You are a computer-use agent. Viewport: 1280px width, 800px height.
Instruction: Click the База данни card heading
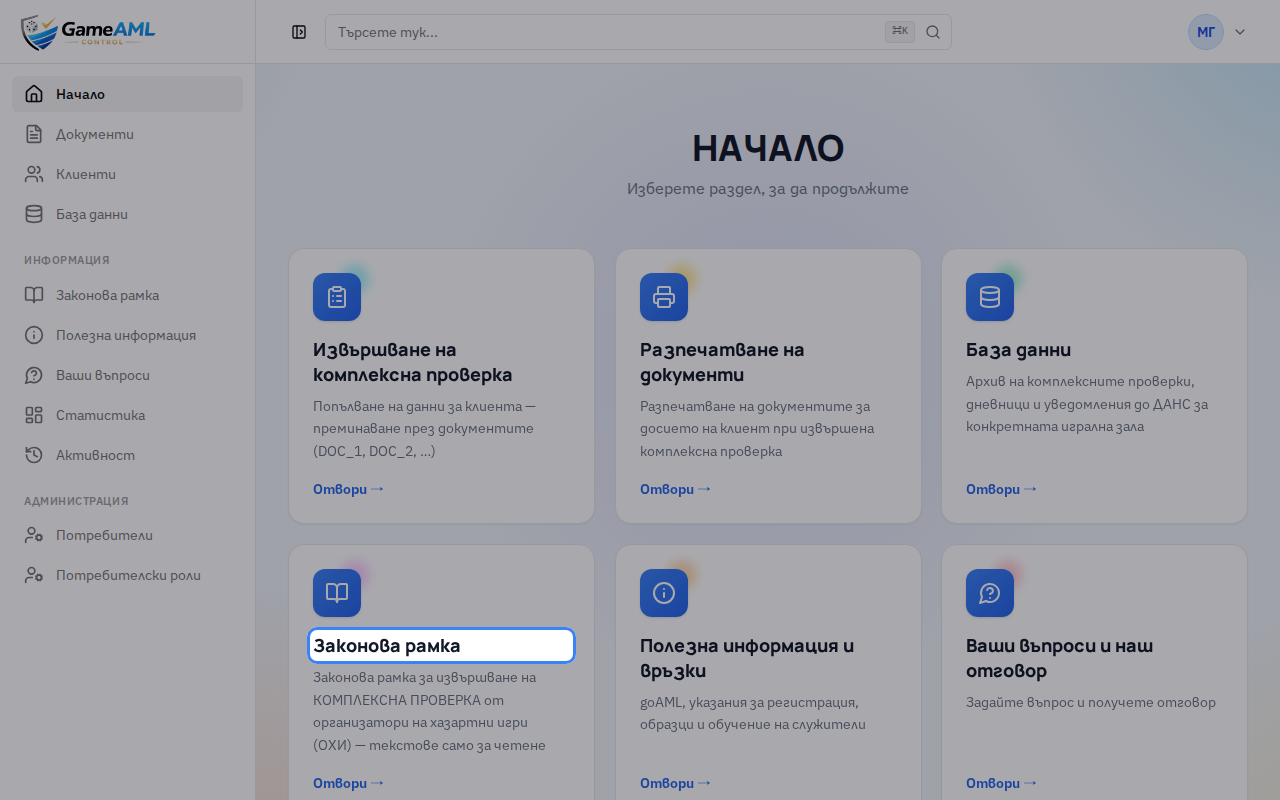pyautogui.click(x=1018, y=350)
